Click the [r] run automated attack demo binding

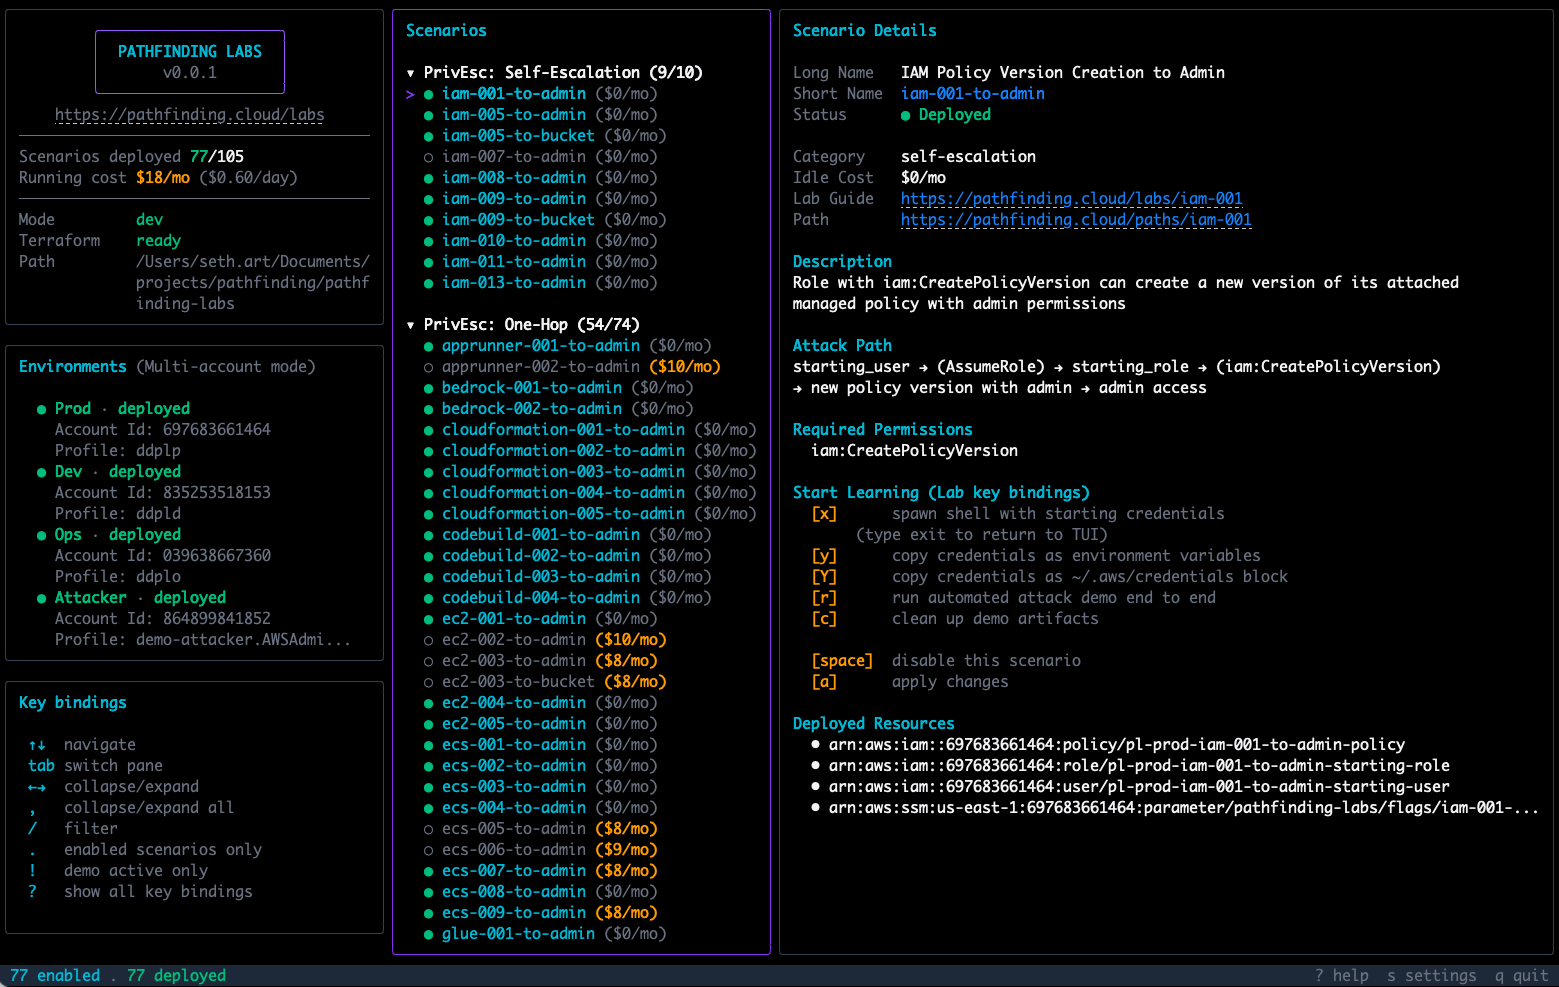[x=824, y=598]
